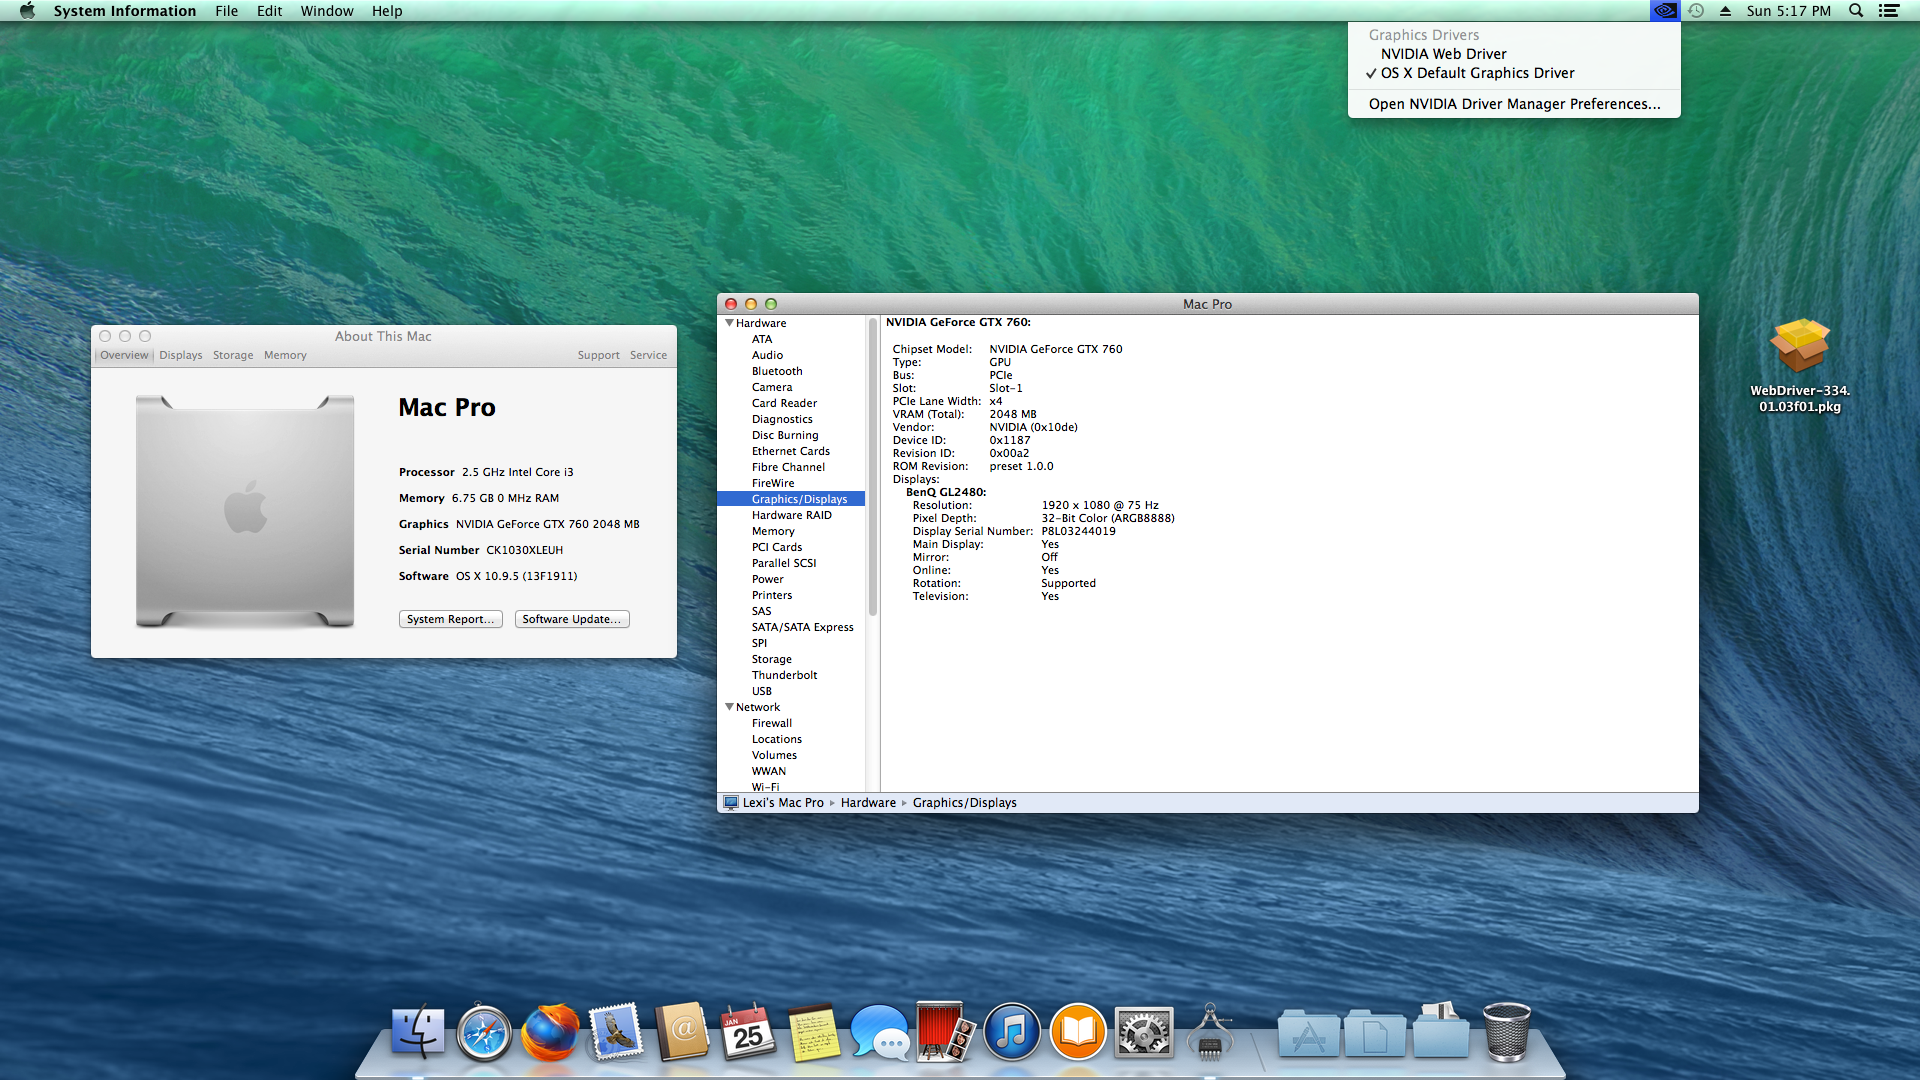The height and width of the screenshot is (1080, 1920).
Task: Open the WebDriver-334.01.03f01.pkg desktop file
Action: point(1799,347)
